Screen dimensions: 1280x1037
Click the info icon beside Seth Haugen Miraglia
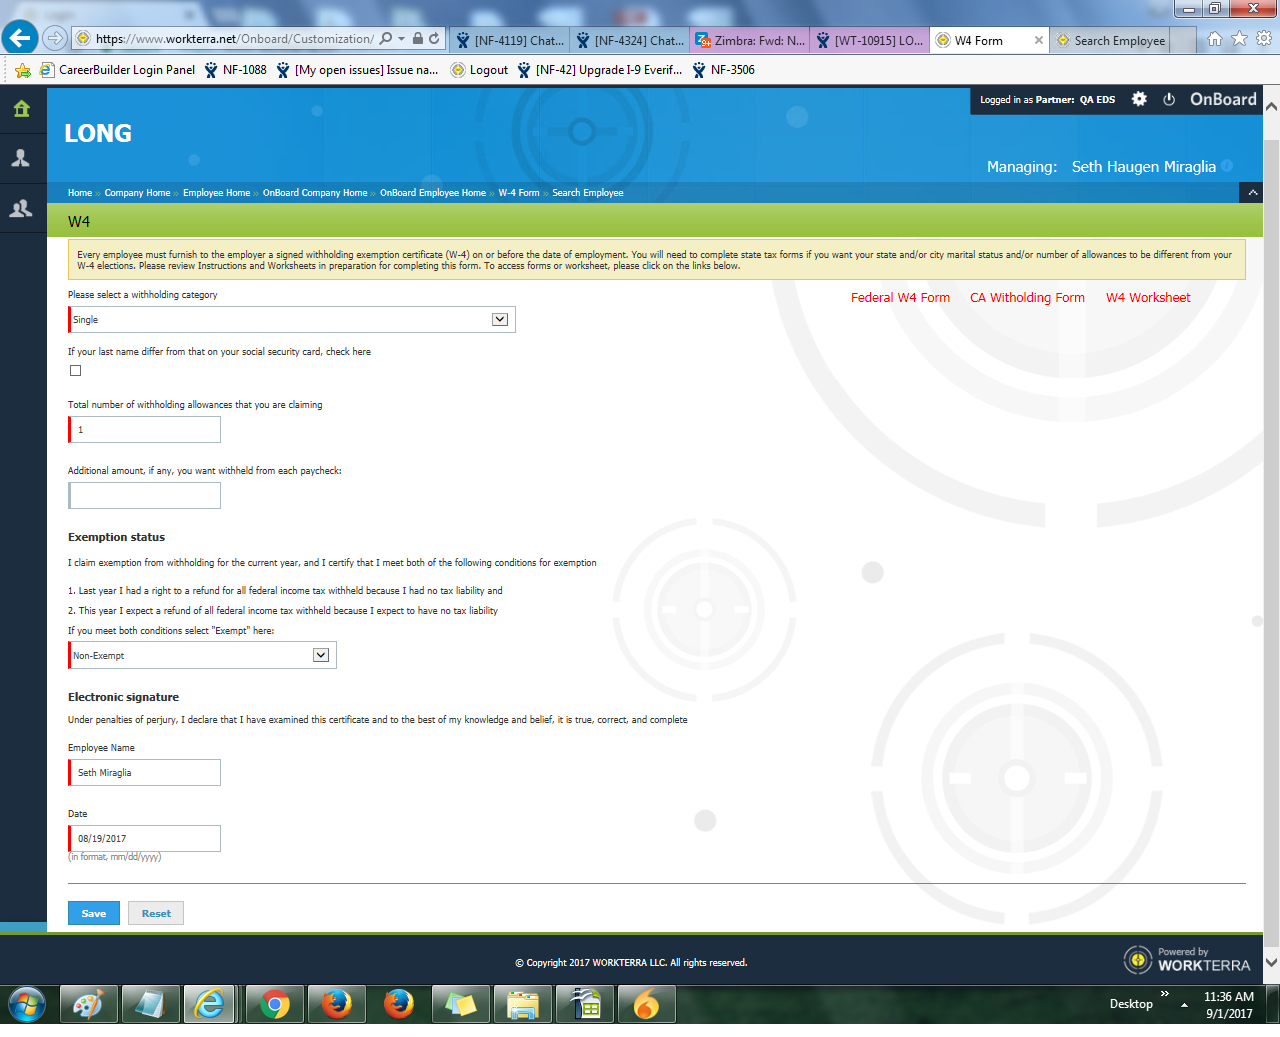1227,166
